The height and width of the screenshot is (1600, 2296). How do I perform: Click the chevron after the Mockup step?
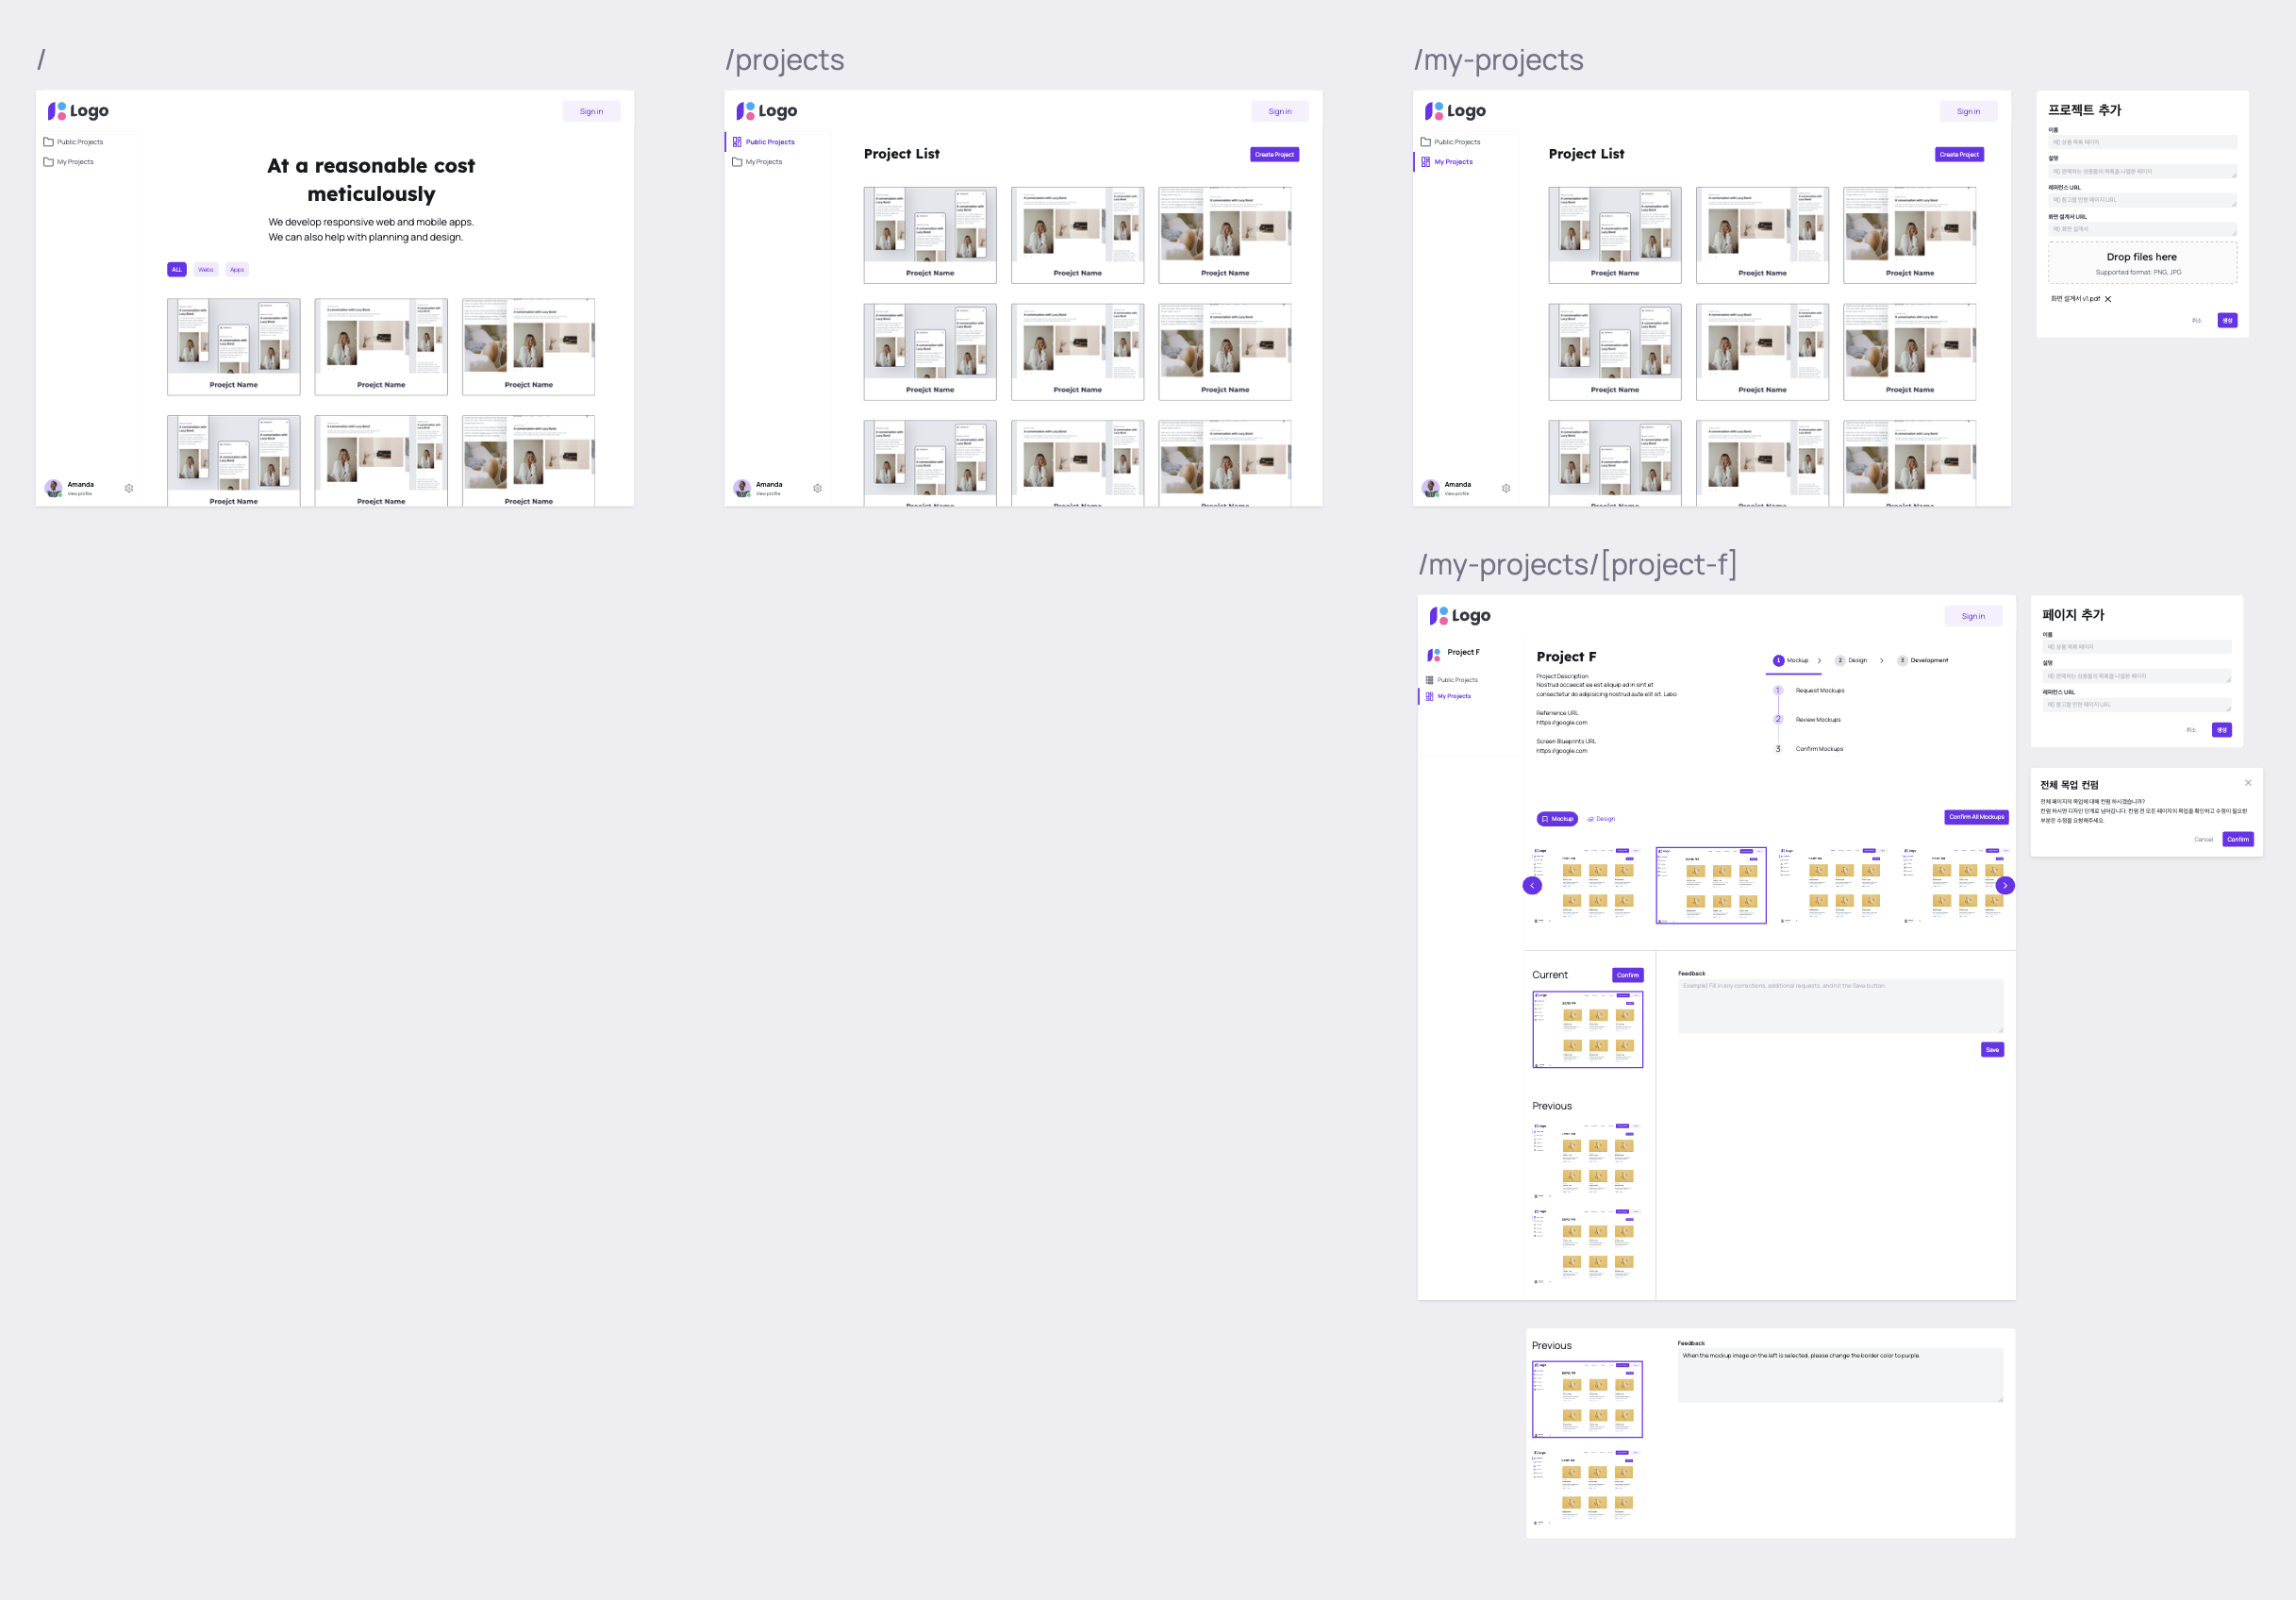click(x=1819, y=660)
